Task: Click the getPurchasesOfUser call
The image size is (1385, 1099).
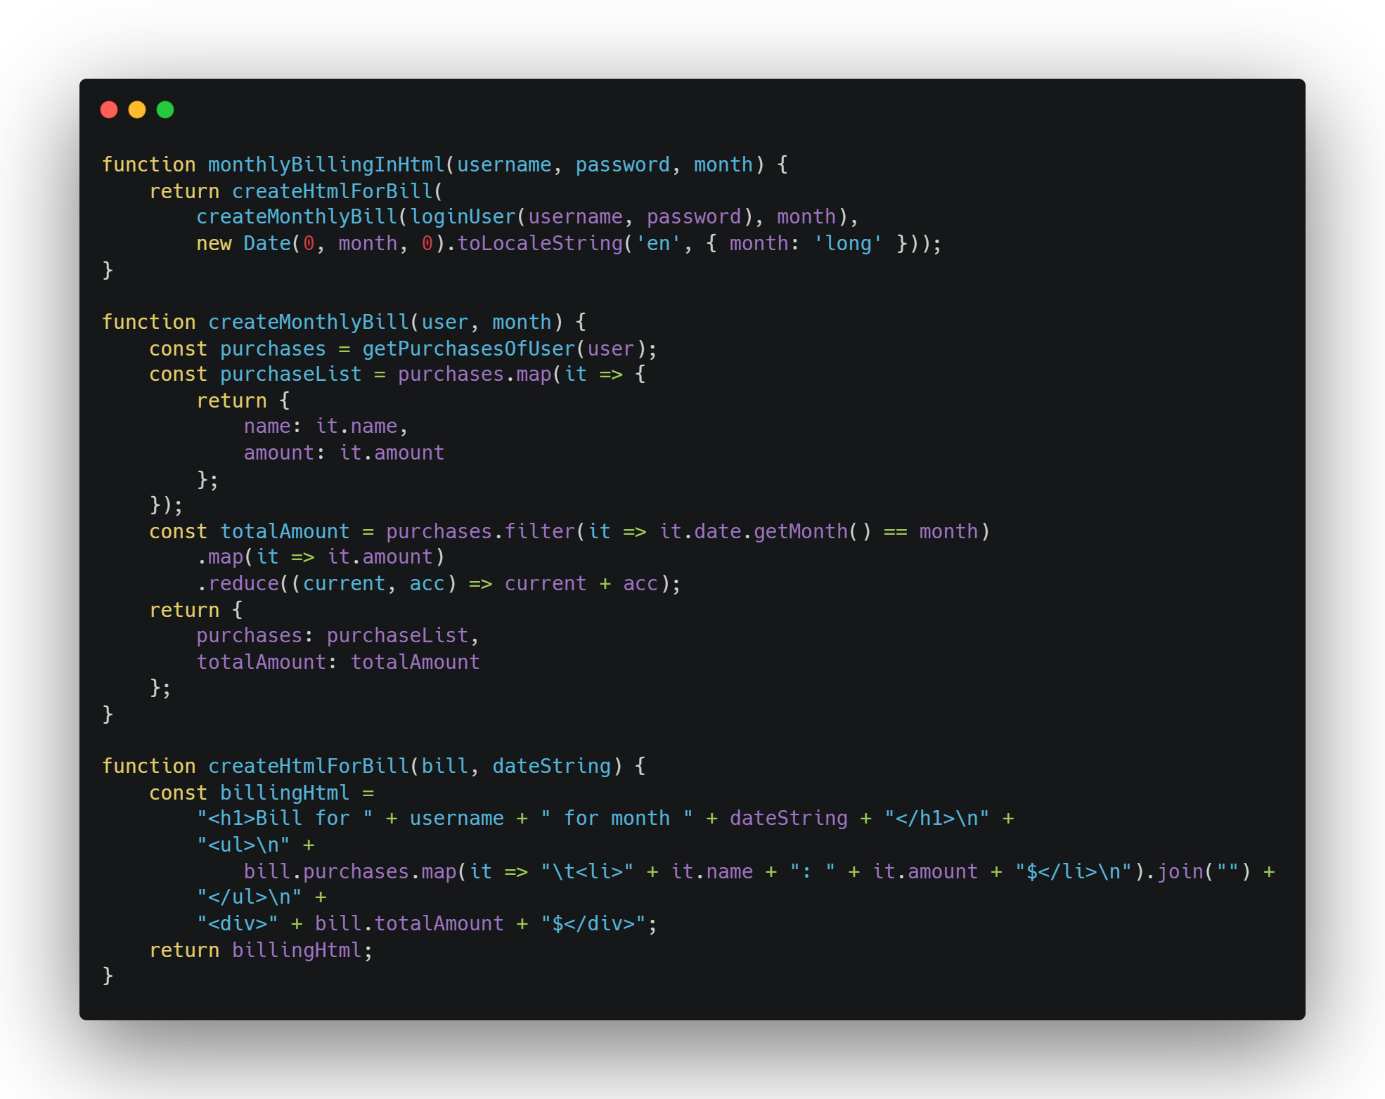Action: click(469, 349)
